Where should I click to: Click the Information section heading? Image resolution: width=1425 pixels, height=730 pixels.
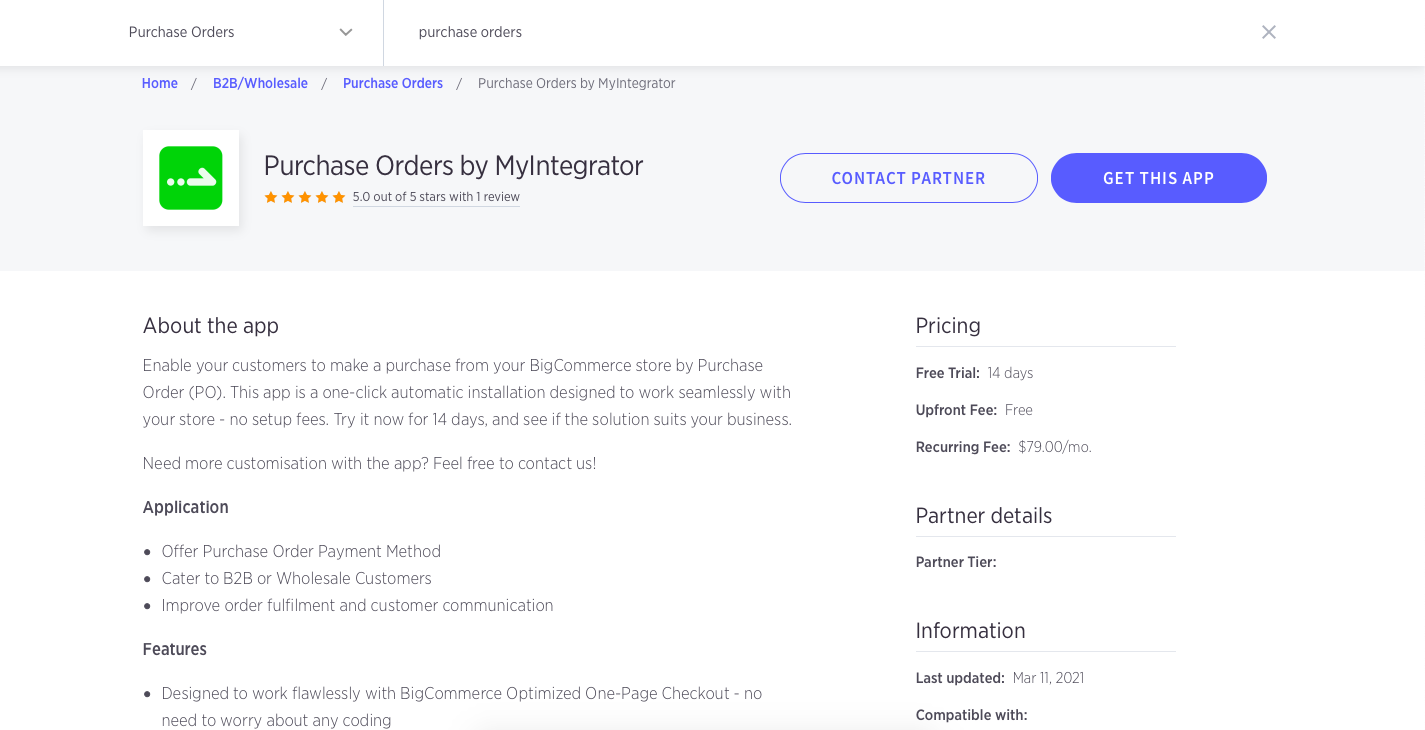click(x=970, y=631)
